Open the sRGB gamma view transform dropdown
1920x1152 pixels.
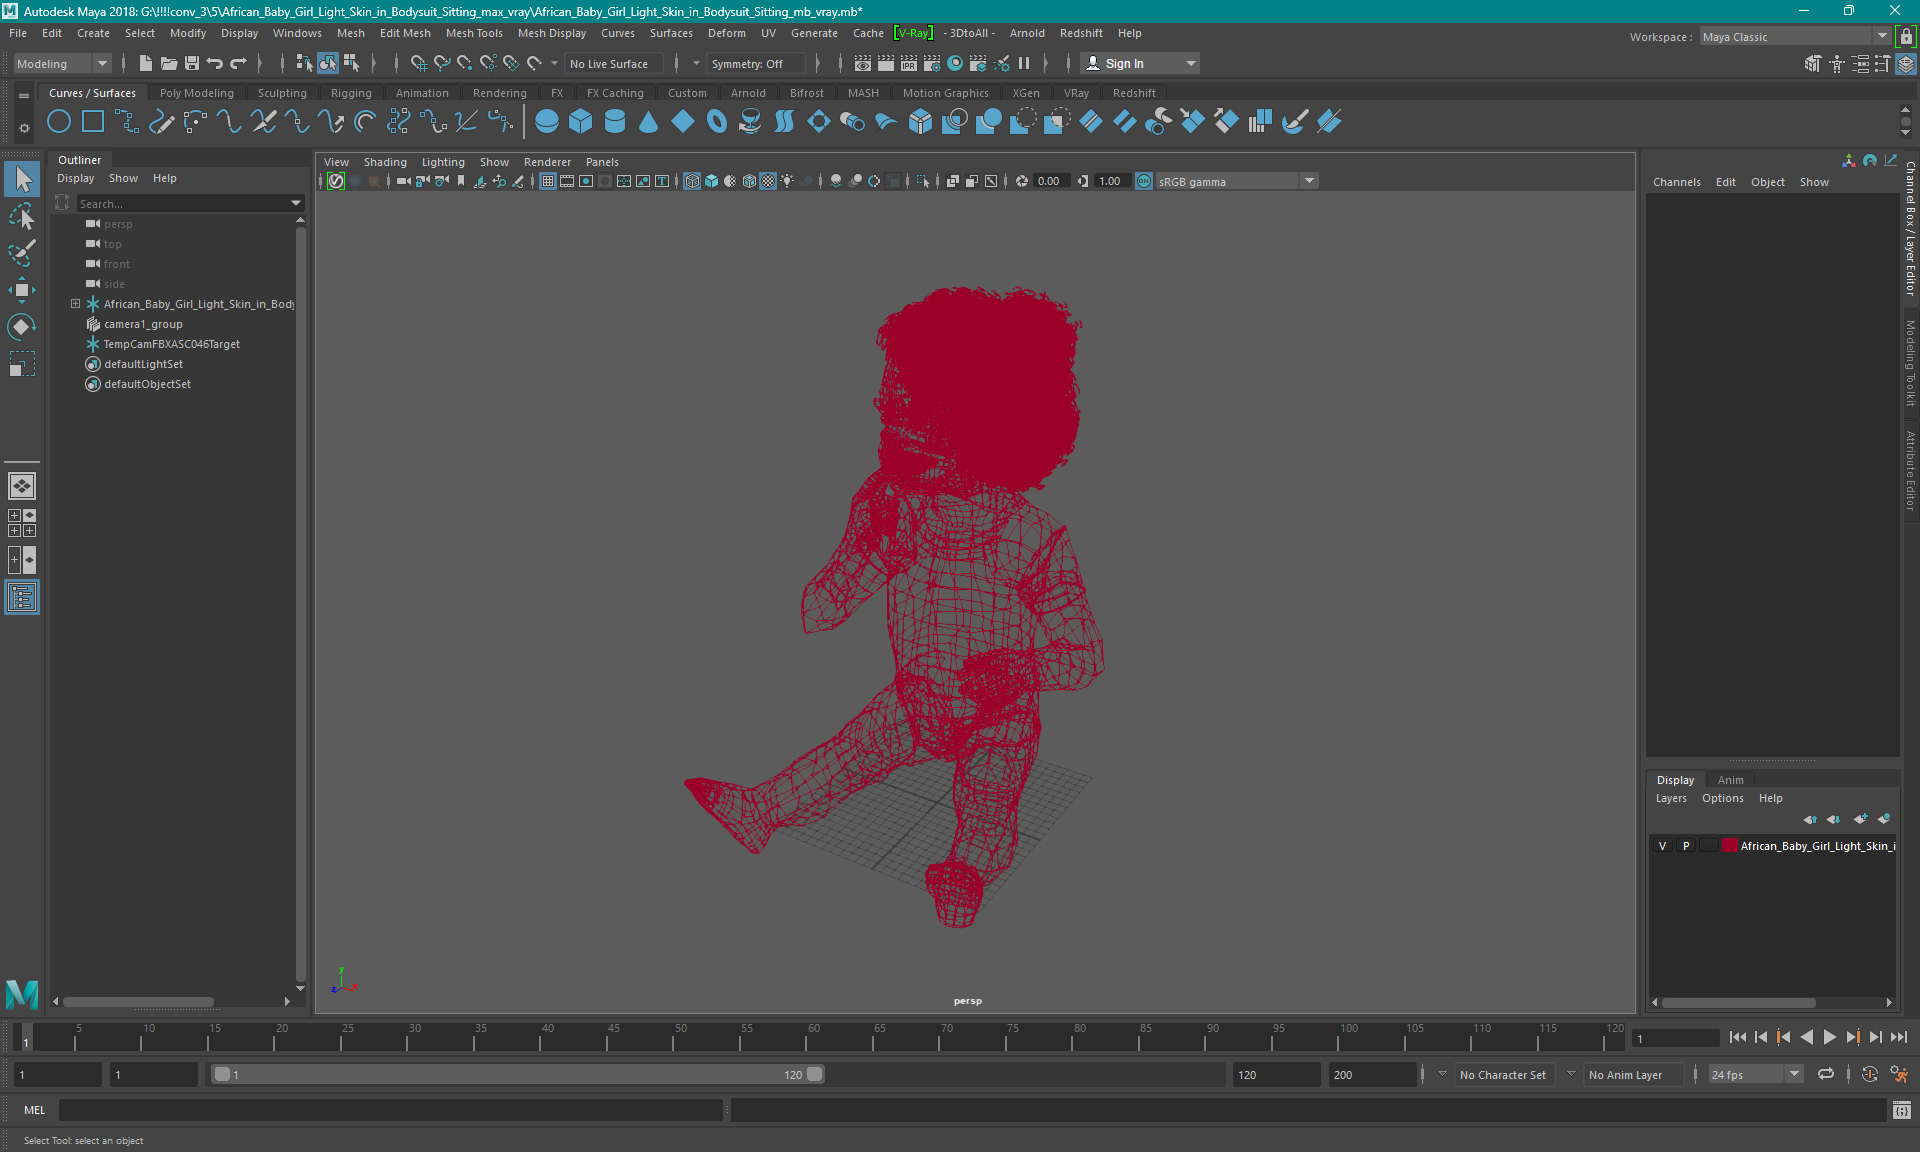pyautogui.click(x=1237, y=181)
